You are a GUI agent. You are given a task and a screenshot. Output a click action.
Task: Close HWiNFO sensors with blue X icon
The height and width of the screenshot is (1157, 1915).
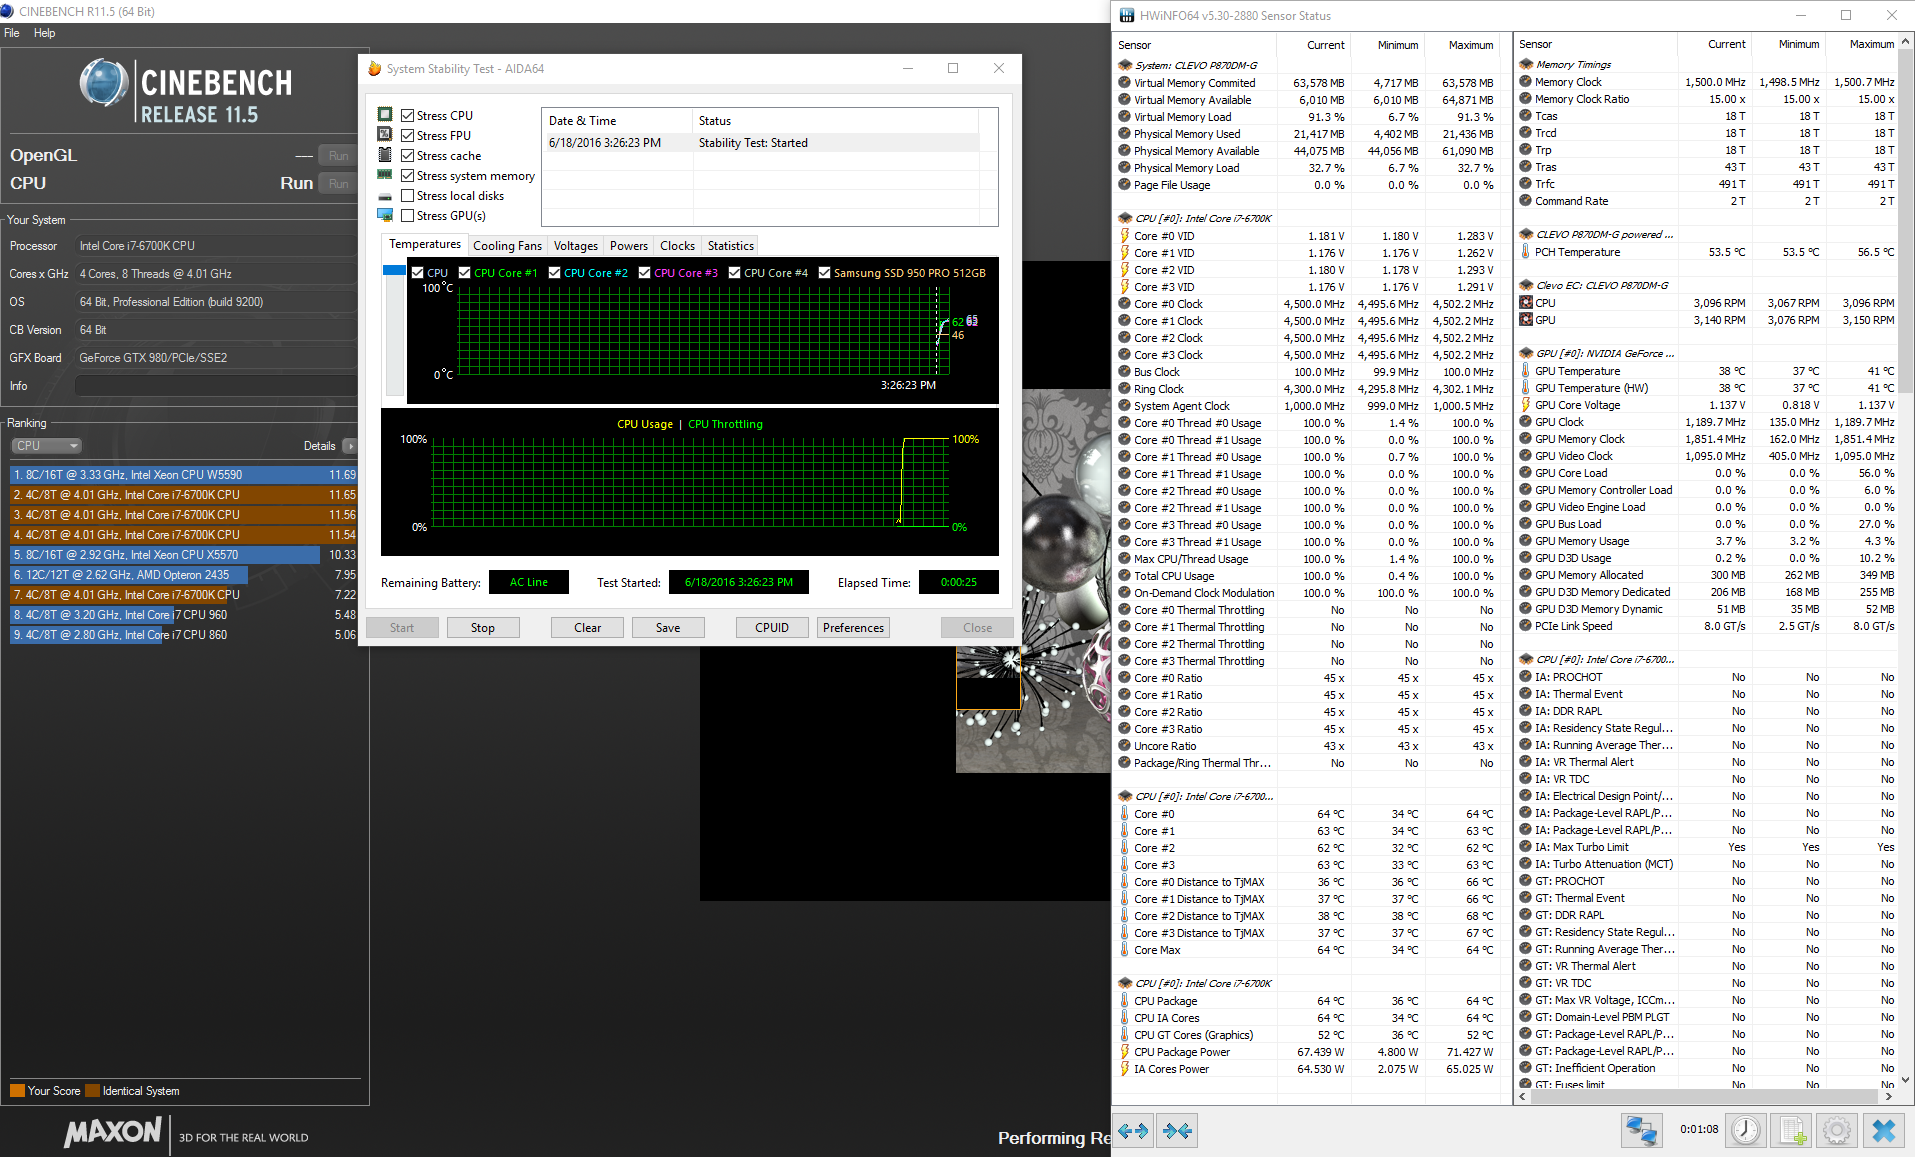(1884, 1131)
